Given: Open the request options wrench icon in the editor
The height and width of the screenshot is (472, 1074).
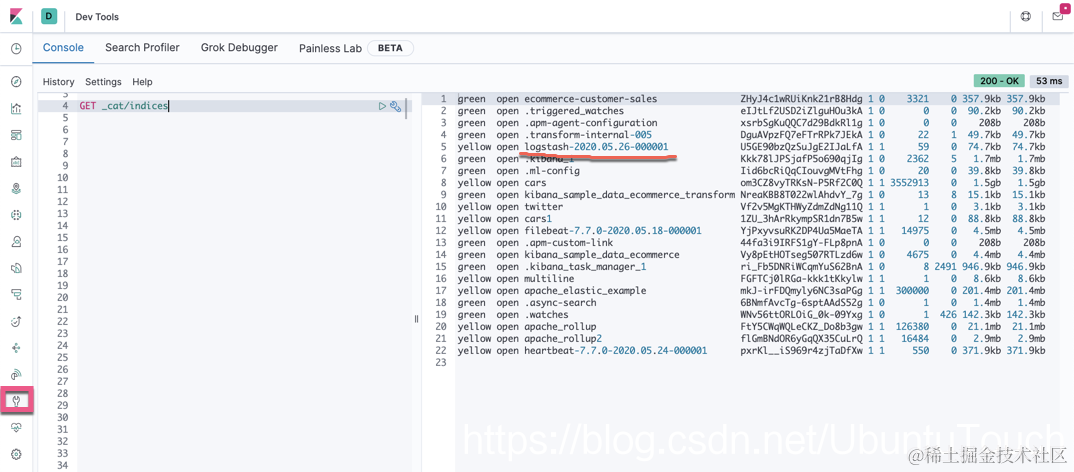Looking at the screenshot, I should pos(395,106).
